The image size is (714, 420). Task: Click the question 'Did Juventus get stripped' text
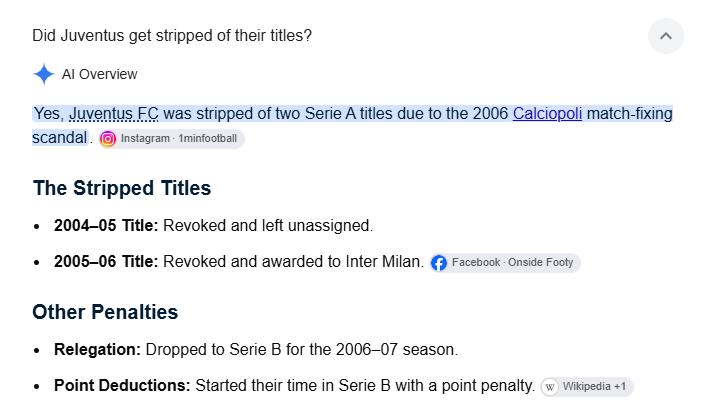pos(172,36)
